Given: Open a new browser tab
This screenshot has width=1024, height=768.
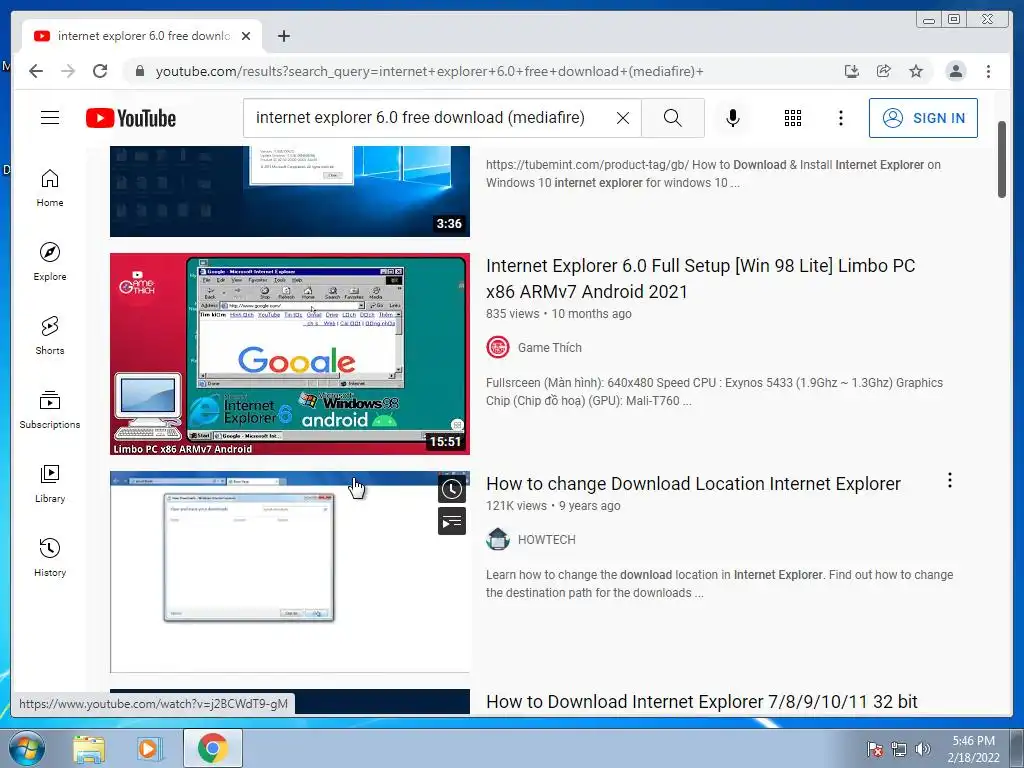Looking at the screenshot, I should 283,36.
